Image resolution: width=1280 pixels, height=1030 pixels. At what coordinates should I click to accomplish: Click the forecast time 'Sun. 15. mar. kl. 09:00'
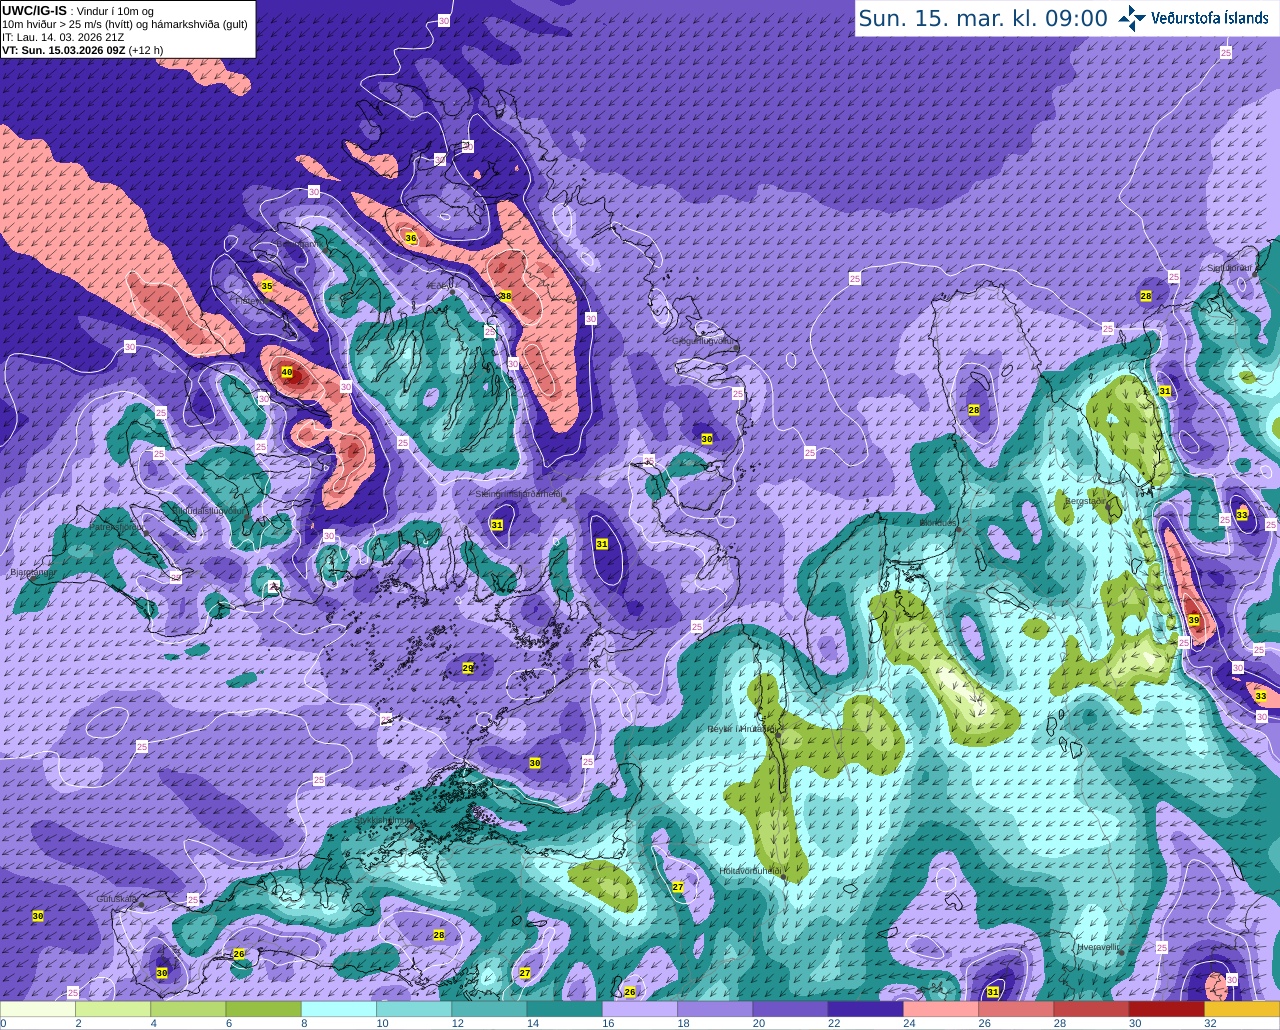[983, 18]
